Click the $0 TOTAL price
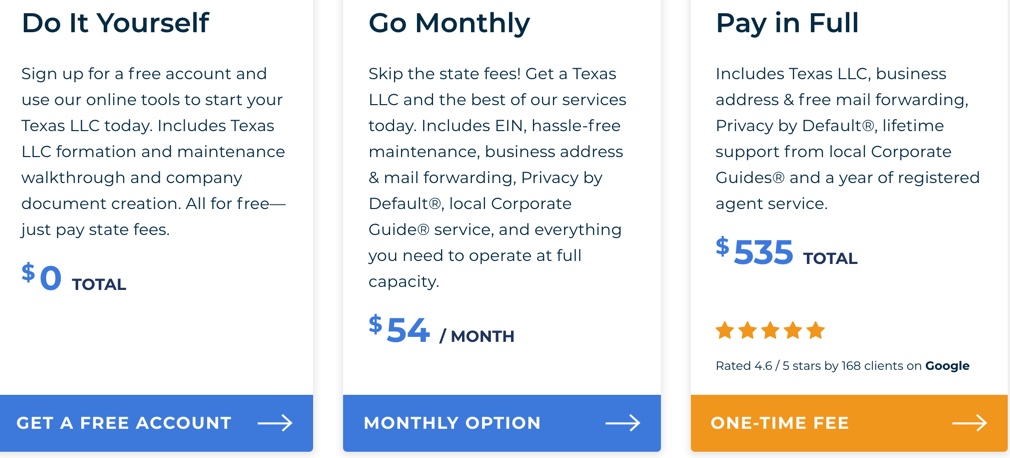Viewport: 1010px width, 458px height. (73, 279)
